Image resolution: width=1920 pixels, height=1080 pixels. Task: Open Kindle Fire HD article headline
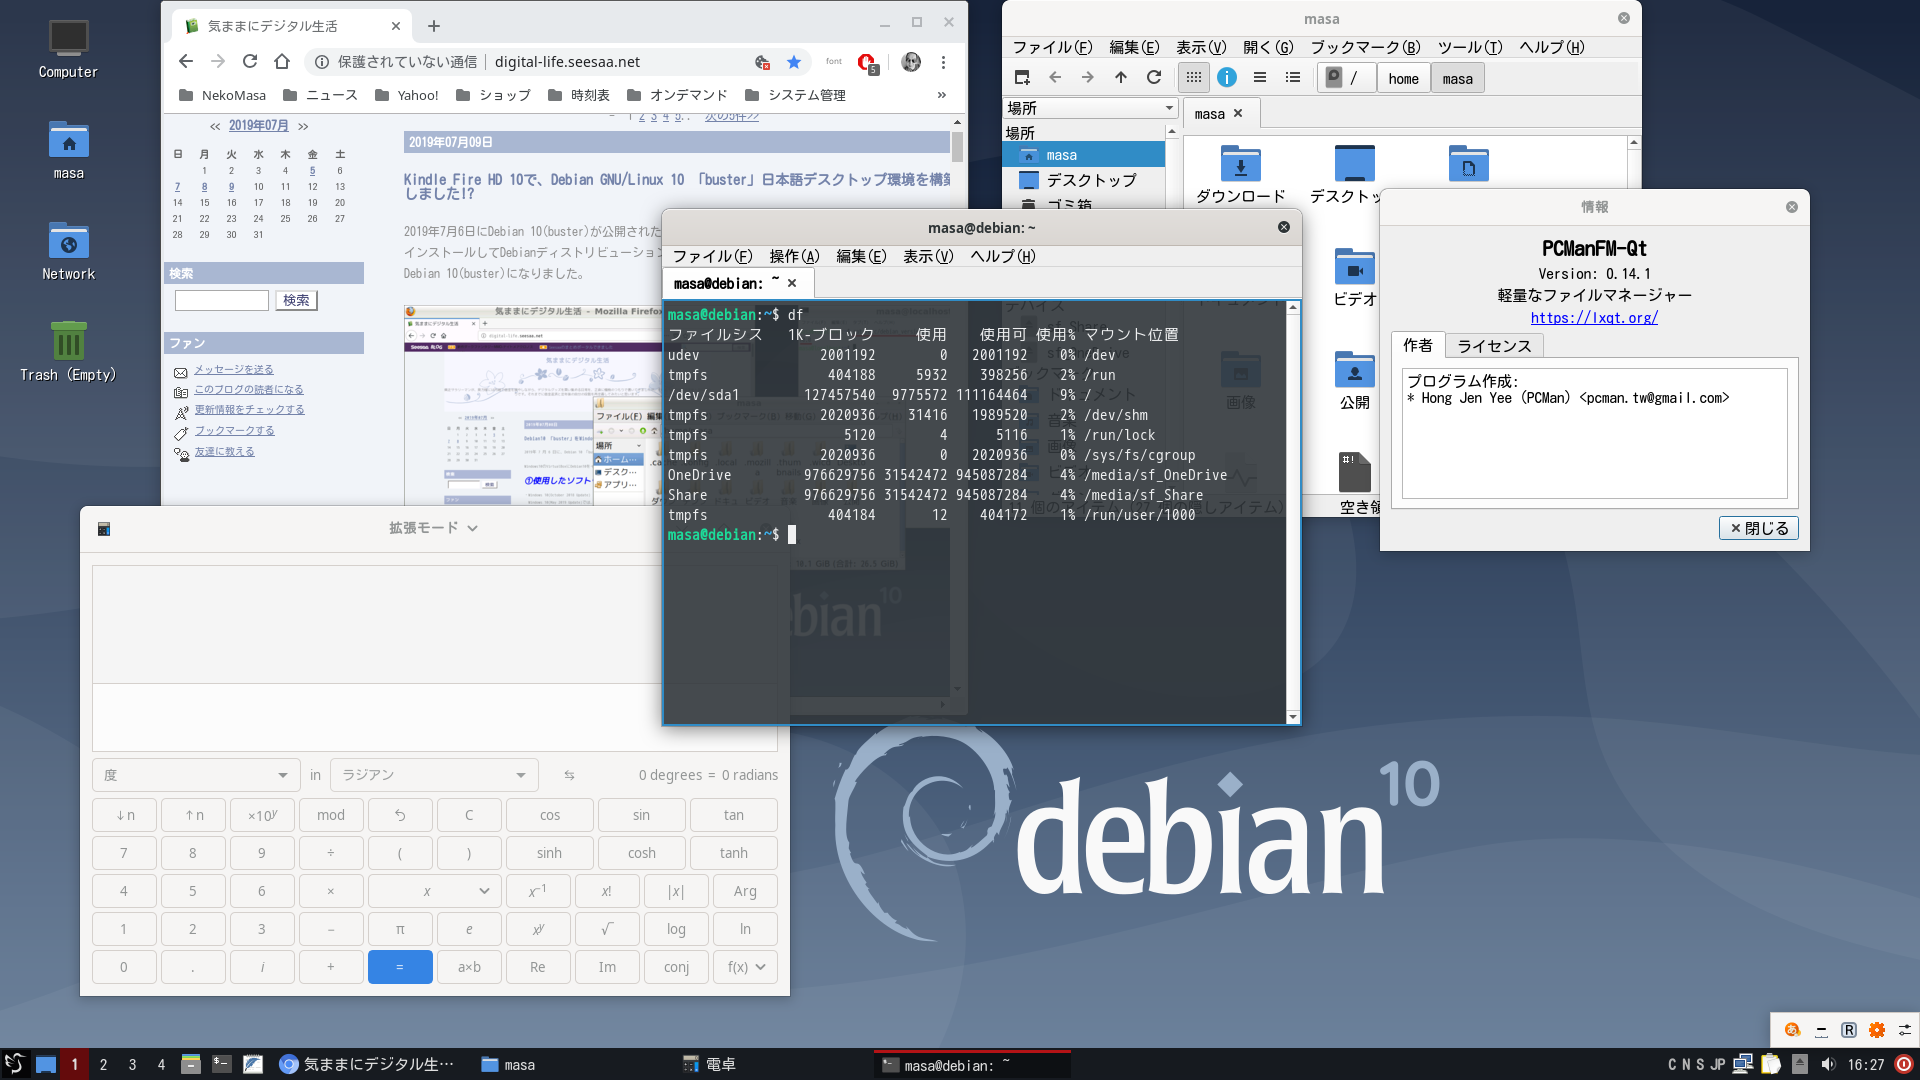(677, 186)
